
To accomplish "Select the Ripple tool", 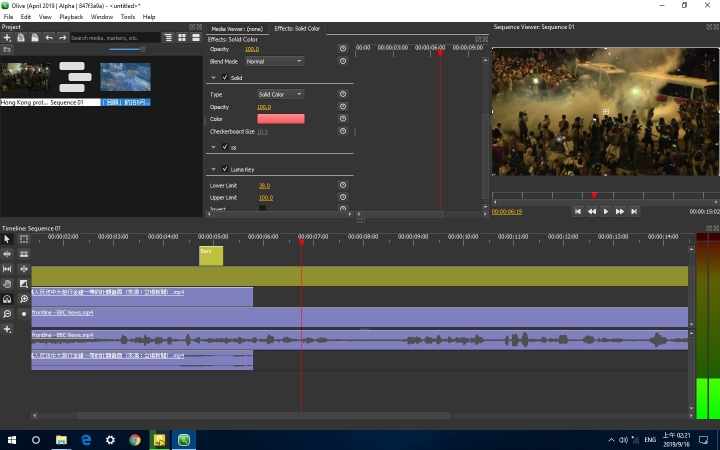I will [7, 254].
